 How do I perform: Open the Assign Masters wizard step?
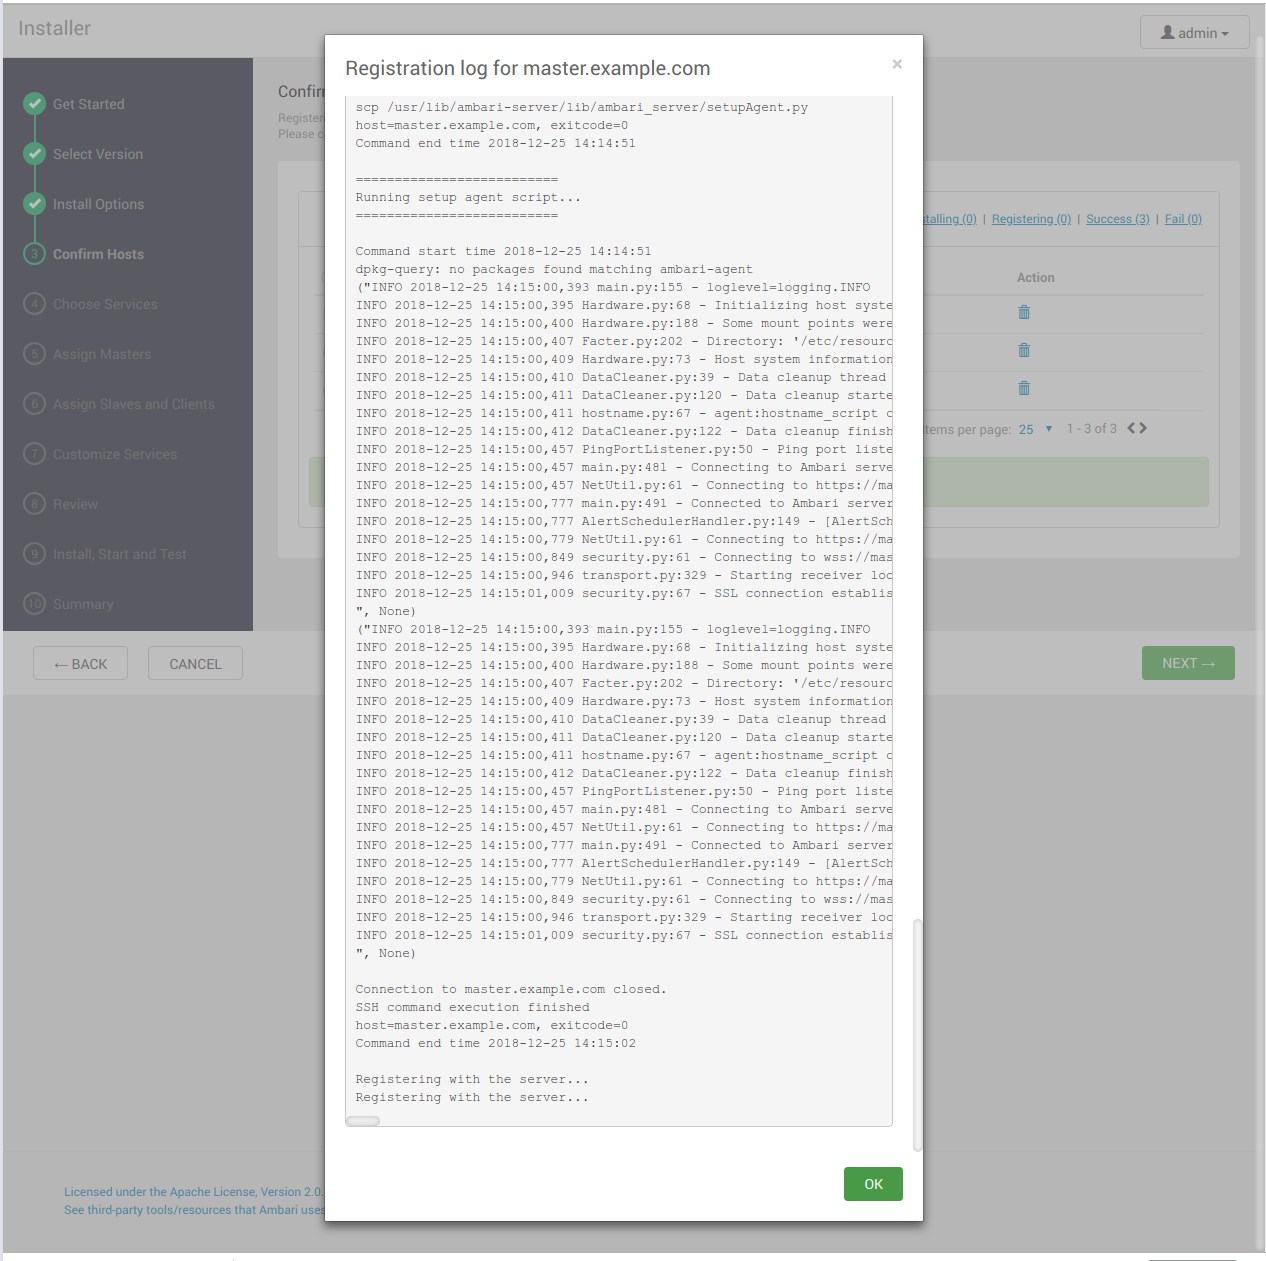102,354
